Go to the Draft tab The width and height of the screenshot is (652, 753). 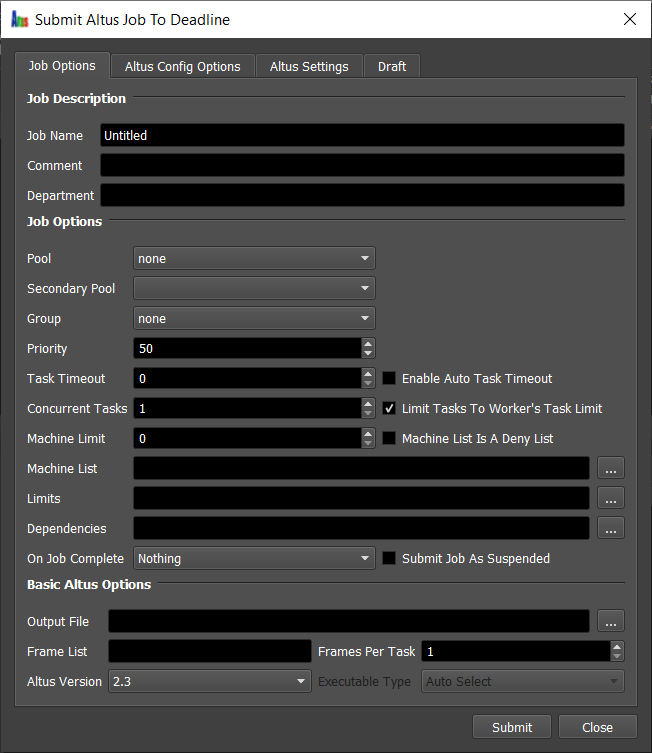[392, 66]
